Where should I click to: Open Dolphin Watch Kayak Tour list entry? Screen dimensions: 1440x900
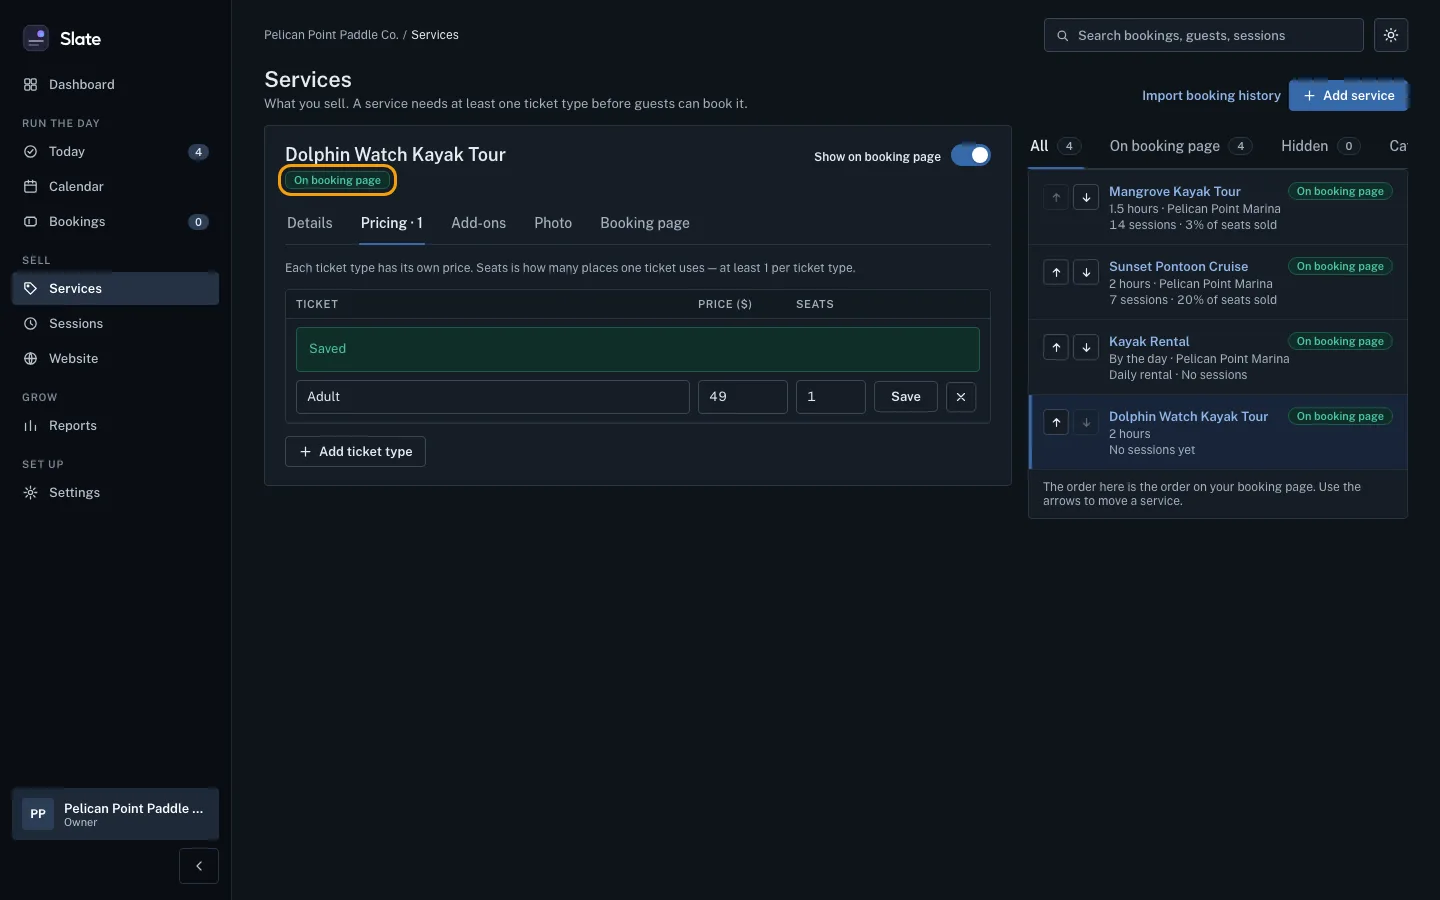pos(1188,417)
